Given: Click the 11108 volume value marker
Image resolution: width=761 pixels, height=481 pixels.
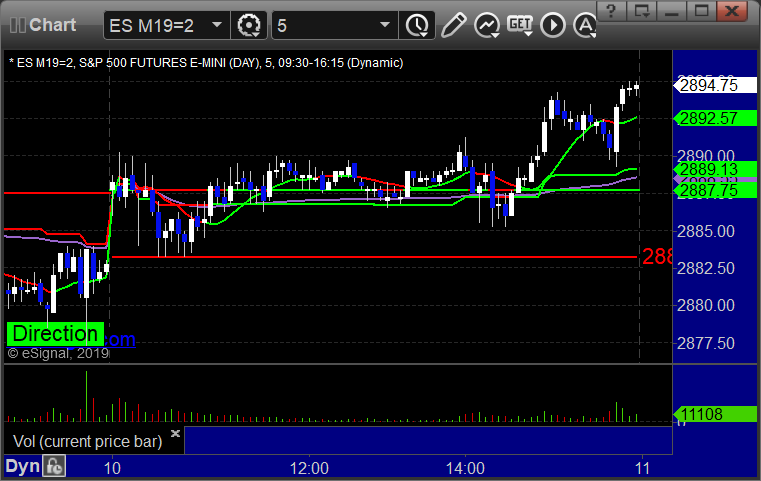Looking at the screenshot, I should coord(715,414).
